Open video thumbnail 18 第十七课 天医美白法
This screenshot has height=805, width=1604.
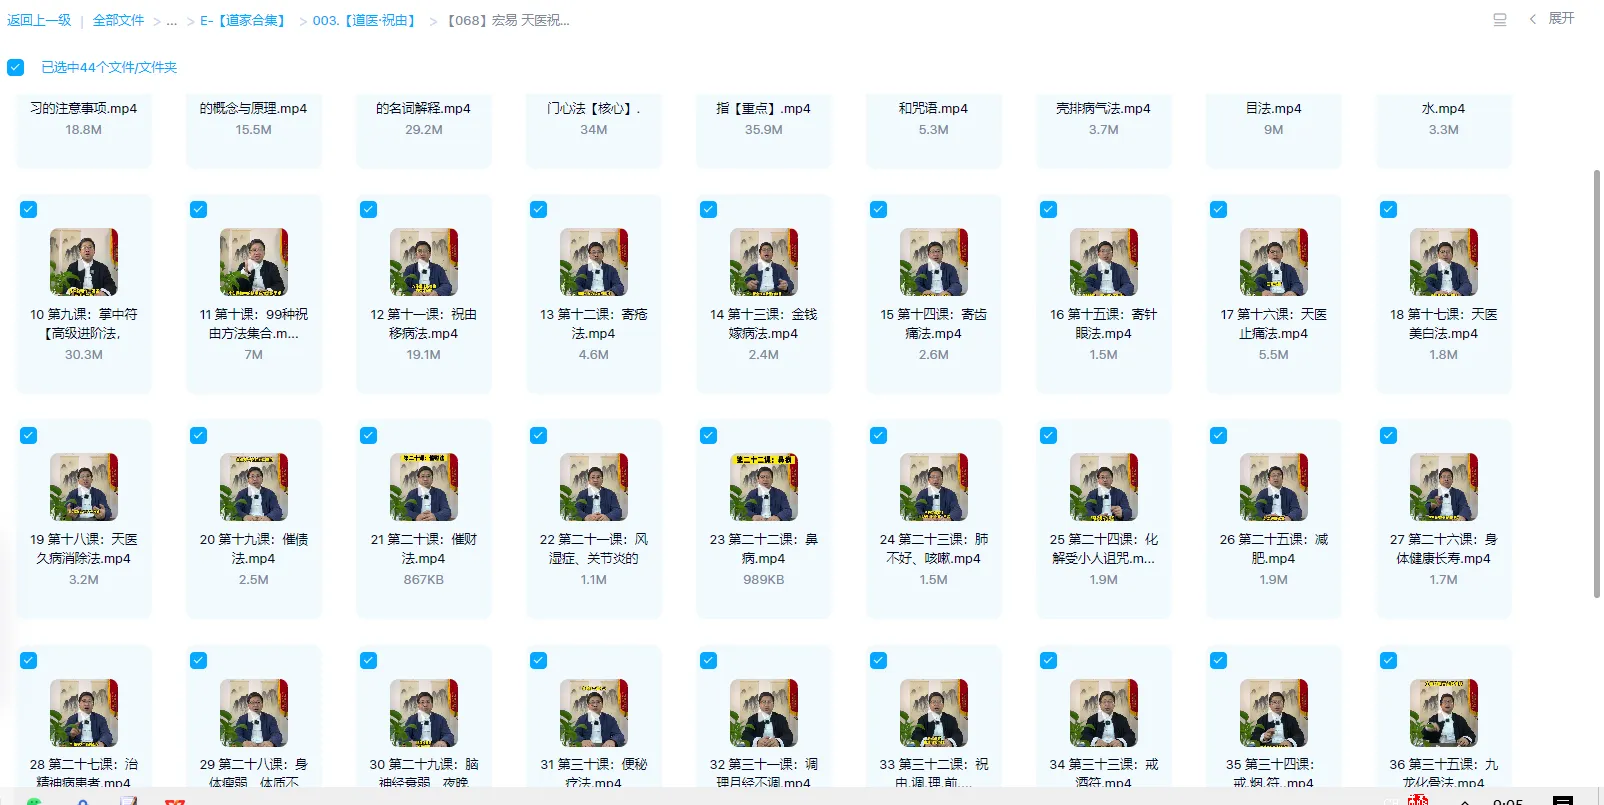coord(1443,262)
